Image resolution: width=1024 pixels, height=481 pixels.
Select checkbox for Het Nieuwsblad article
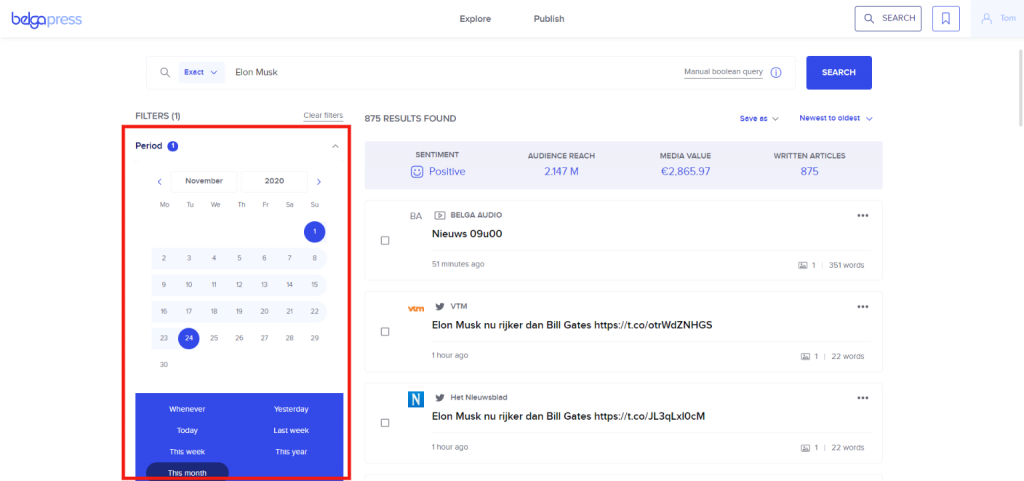(x=385, y=423)
